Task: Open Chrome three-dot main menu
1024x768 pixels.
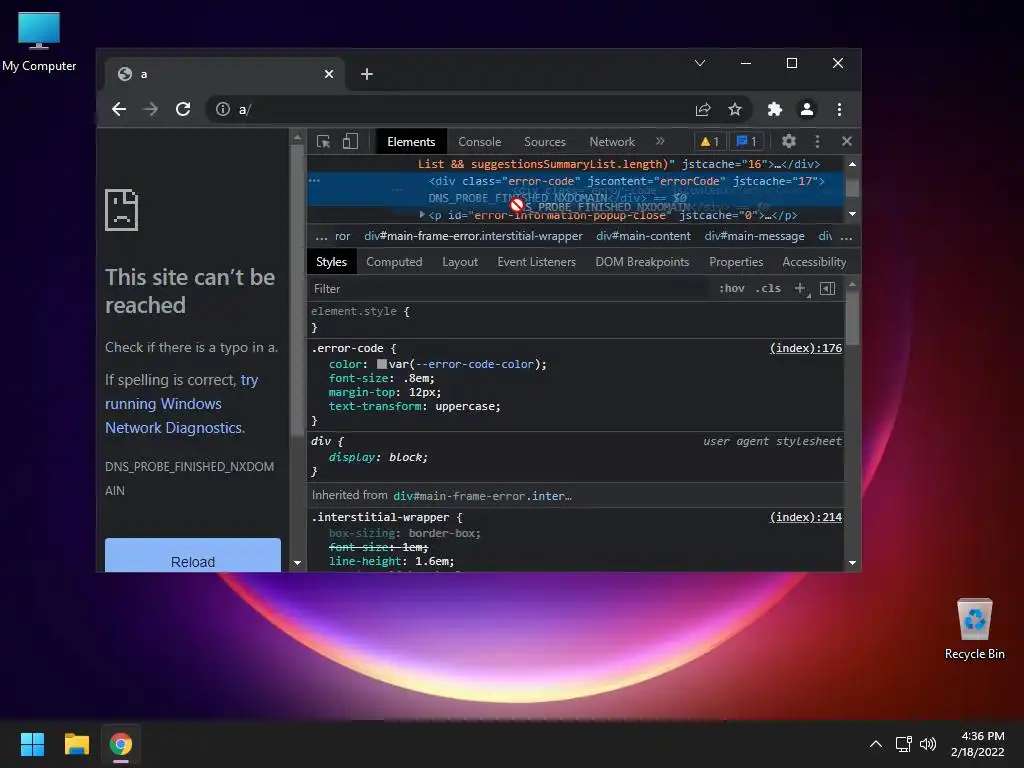Action: coord(839,109)
